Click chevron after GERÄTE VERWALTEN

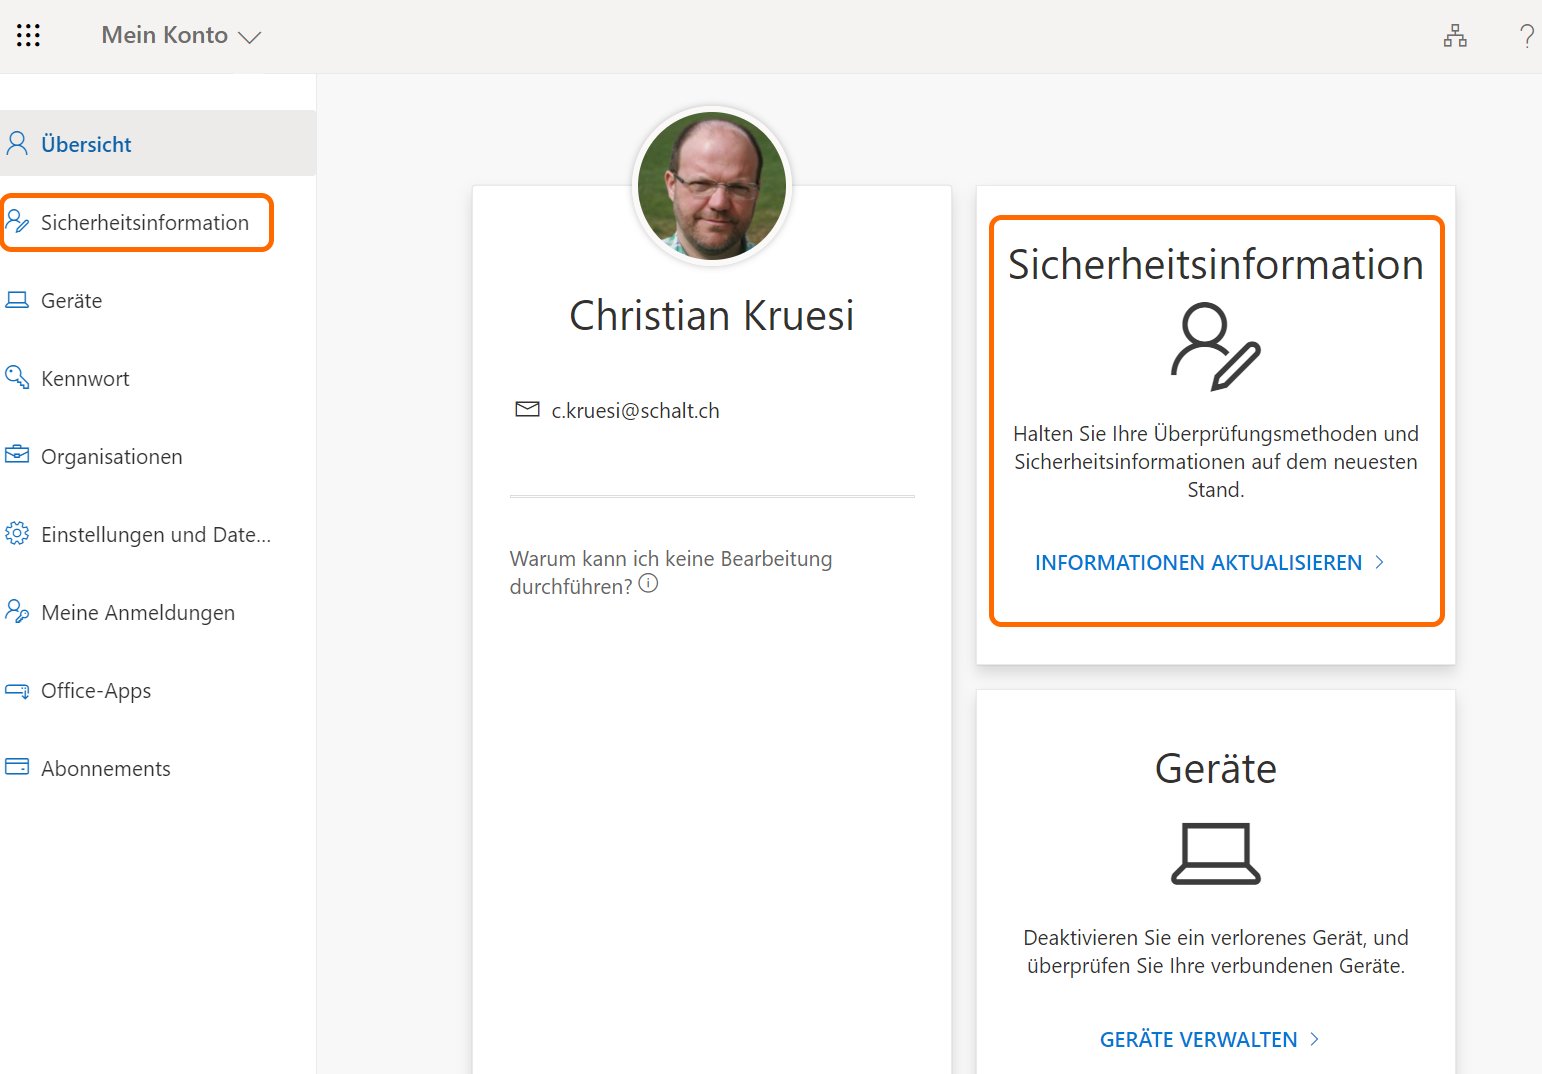[1315, 1039]
